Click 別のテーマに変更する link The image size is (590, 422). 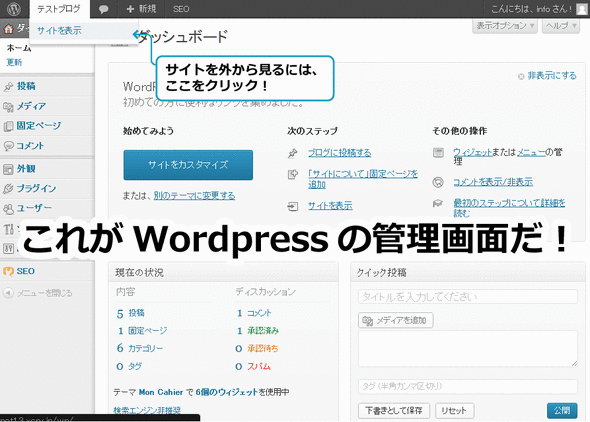click(195, 196)
